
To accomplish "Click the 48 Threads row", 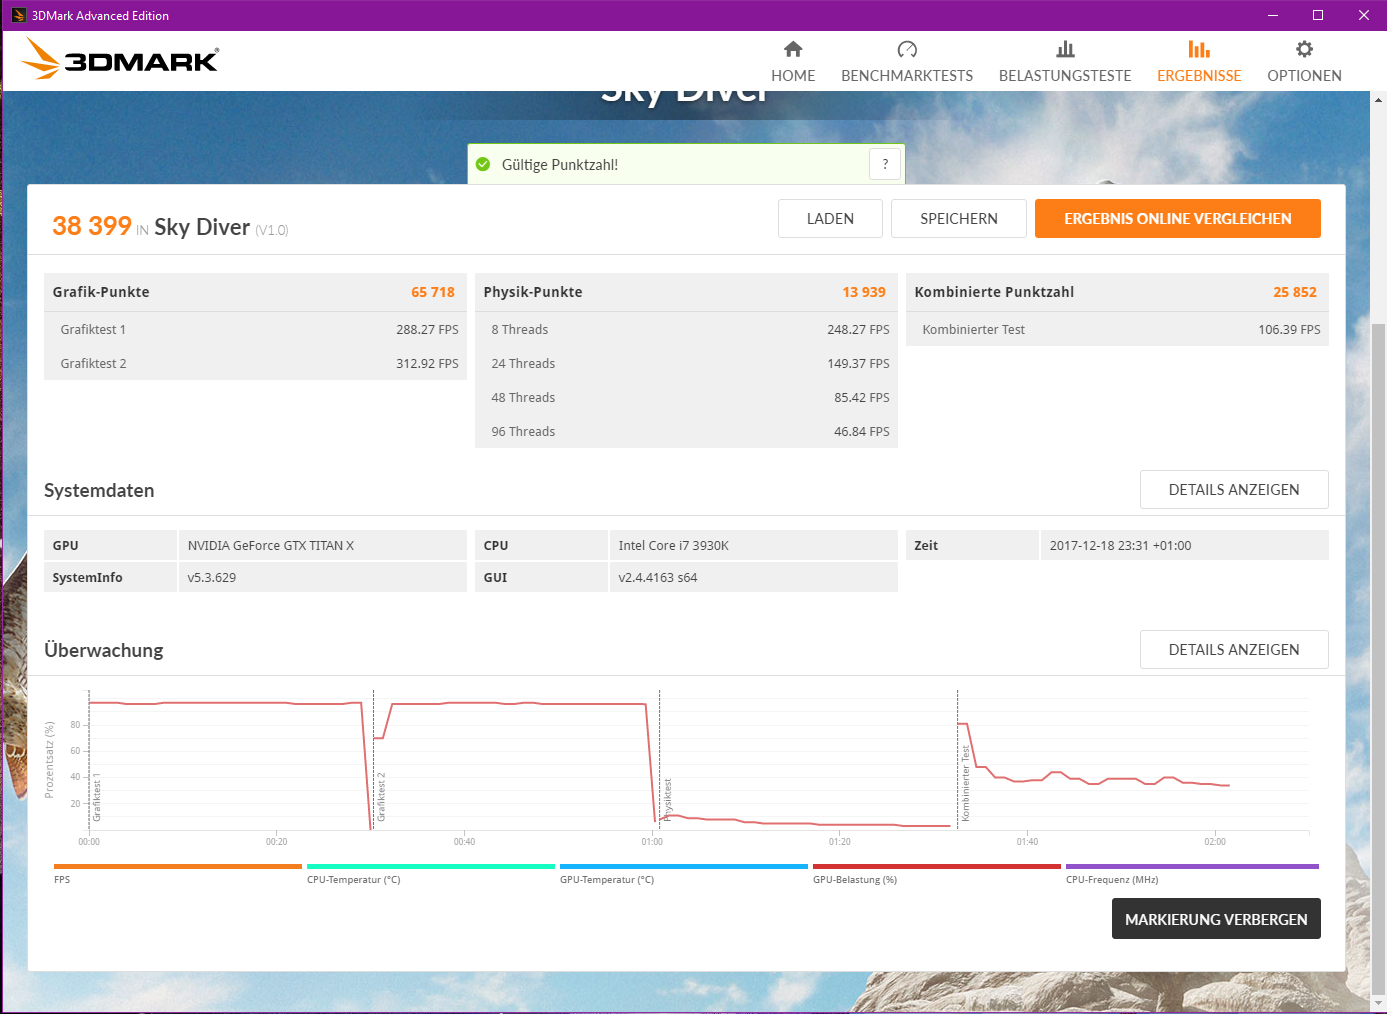I will pyautogui.click(x=686, y=397).
